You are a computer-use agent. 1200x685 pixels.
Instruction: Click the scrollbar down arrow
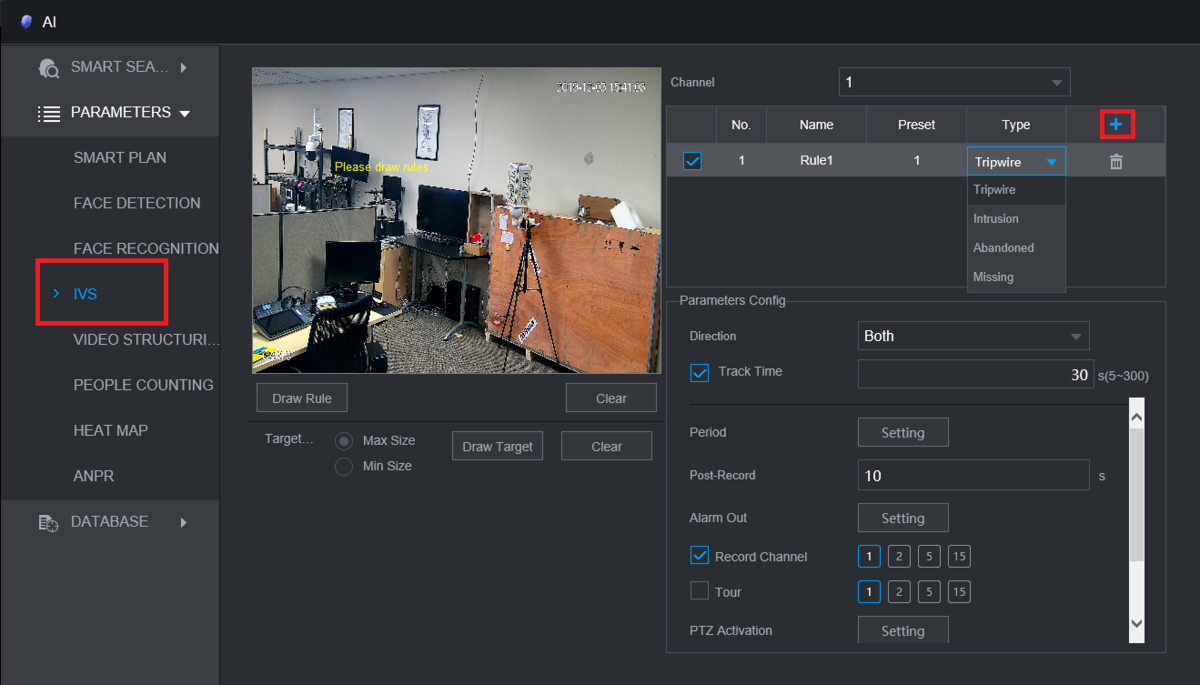coord(1136,622)
